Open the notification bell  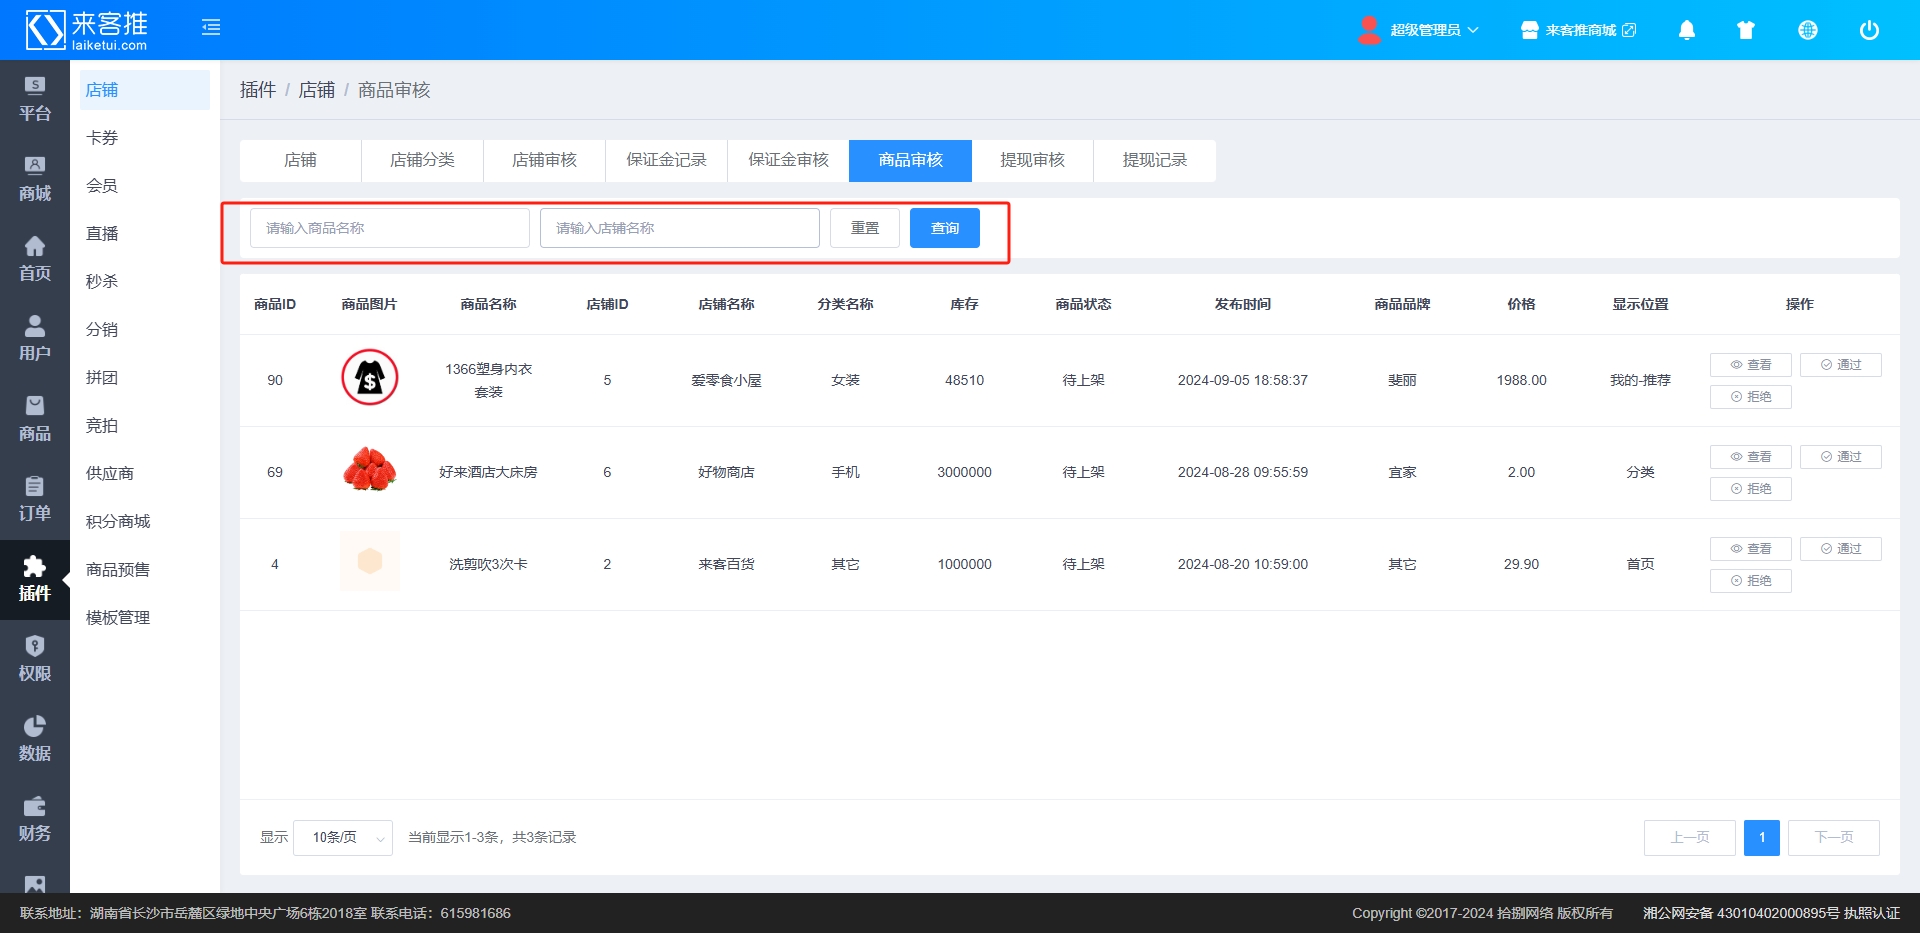pos(1686,30)
